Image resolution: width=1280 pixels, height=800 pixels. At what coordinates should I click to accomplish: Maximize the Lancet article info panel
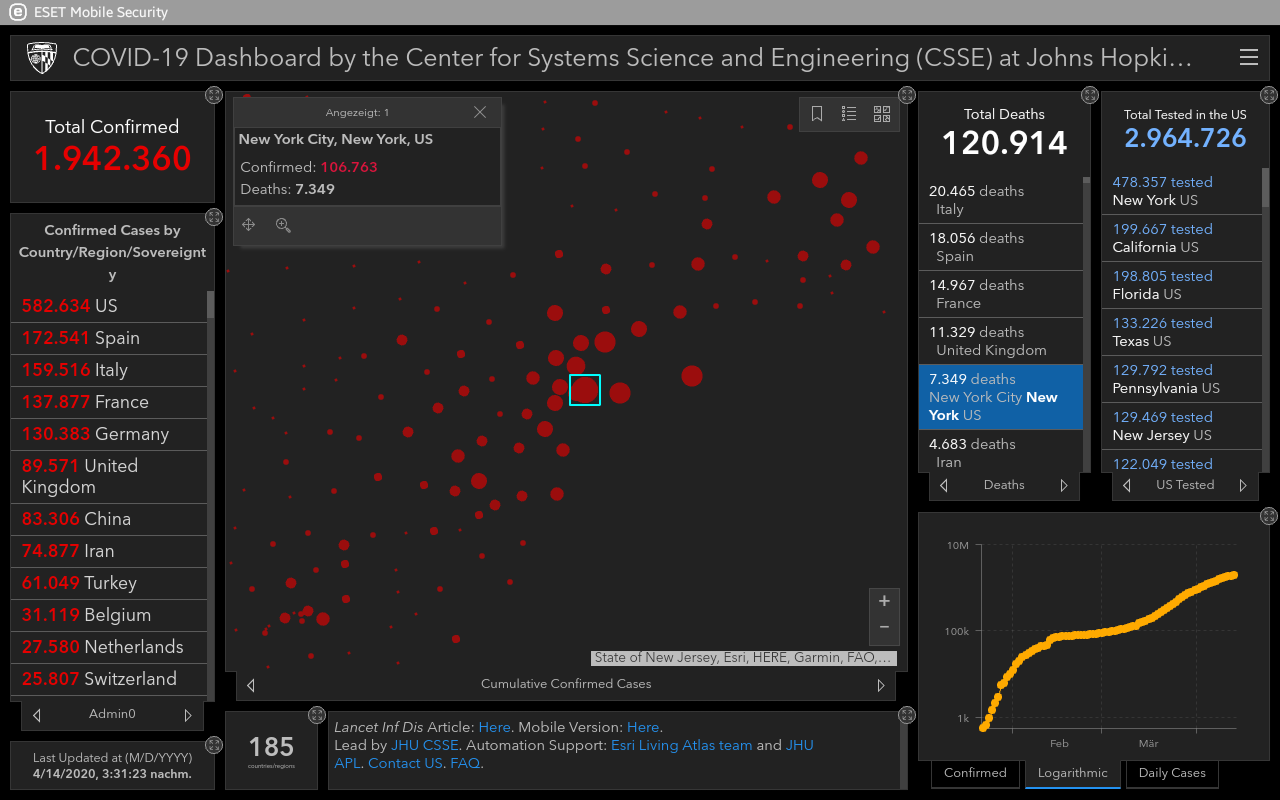907,715
